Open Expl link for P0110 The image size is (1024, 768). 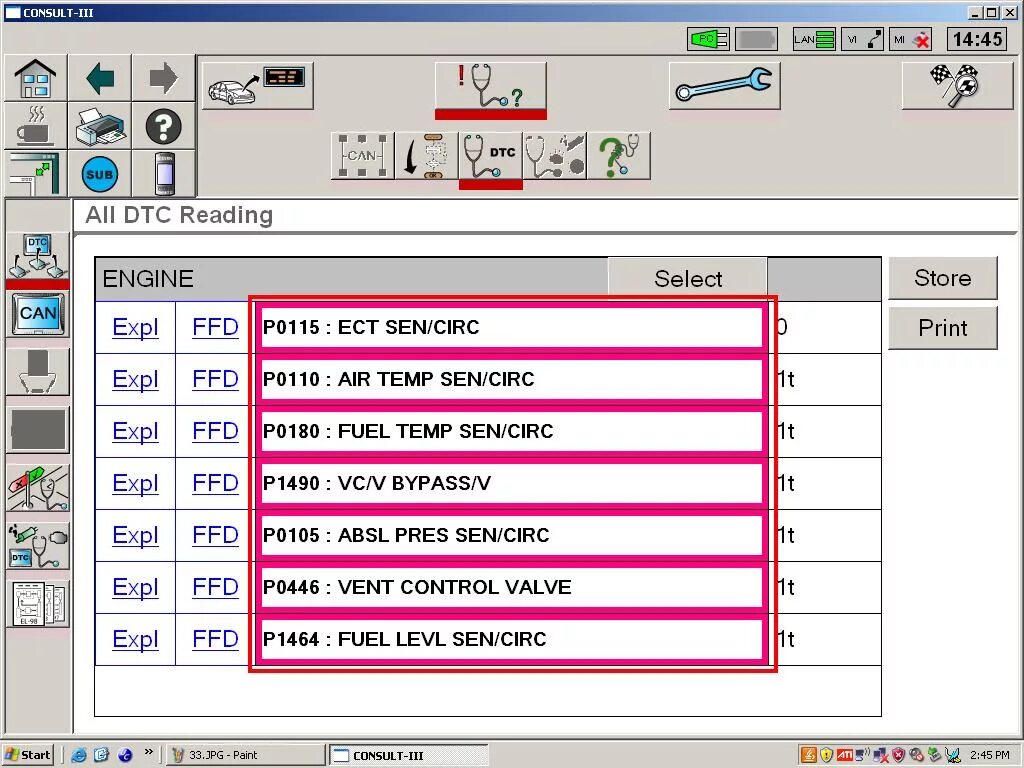(x=135, y=379)
